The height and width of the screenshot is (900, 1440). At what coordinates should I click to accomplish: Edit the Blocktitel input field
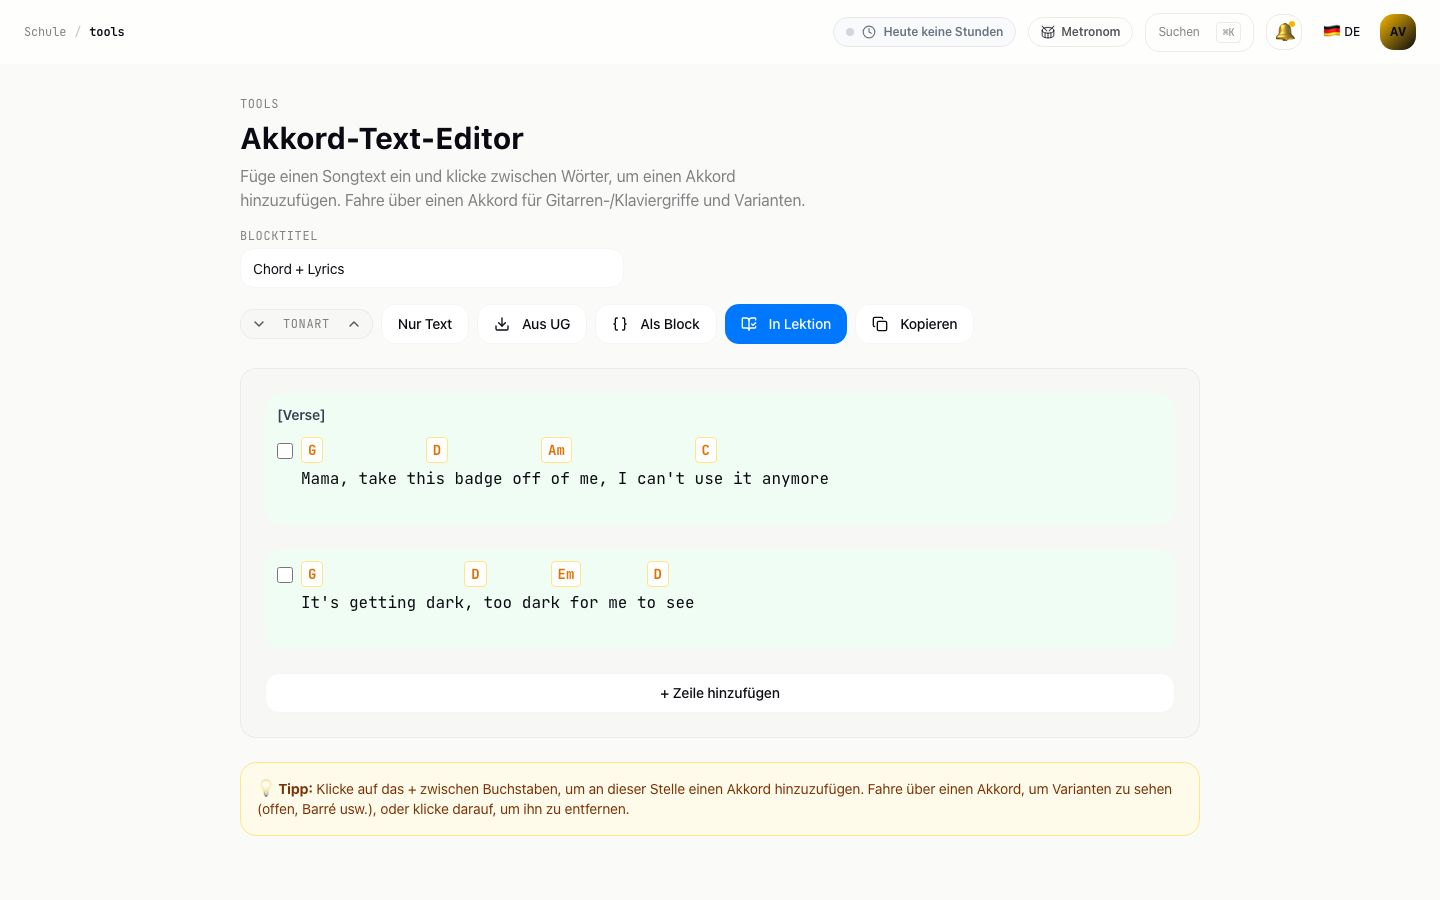click(x=432, y=269)
